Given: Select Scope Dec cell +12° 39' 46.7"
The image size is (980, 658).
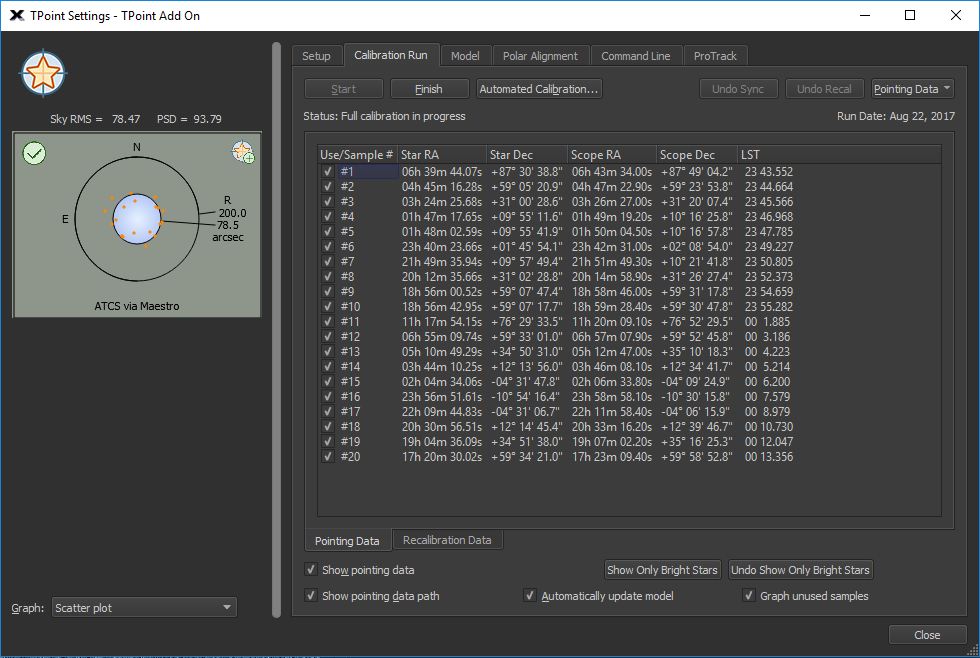Looking at the screenshot, I should [x=696, y=426].
